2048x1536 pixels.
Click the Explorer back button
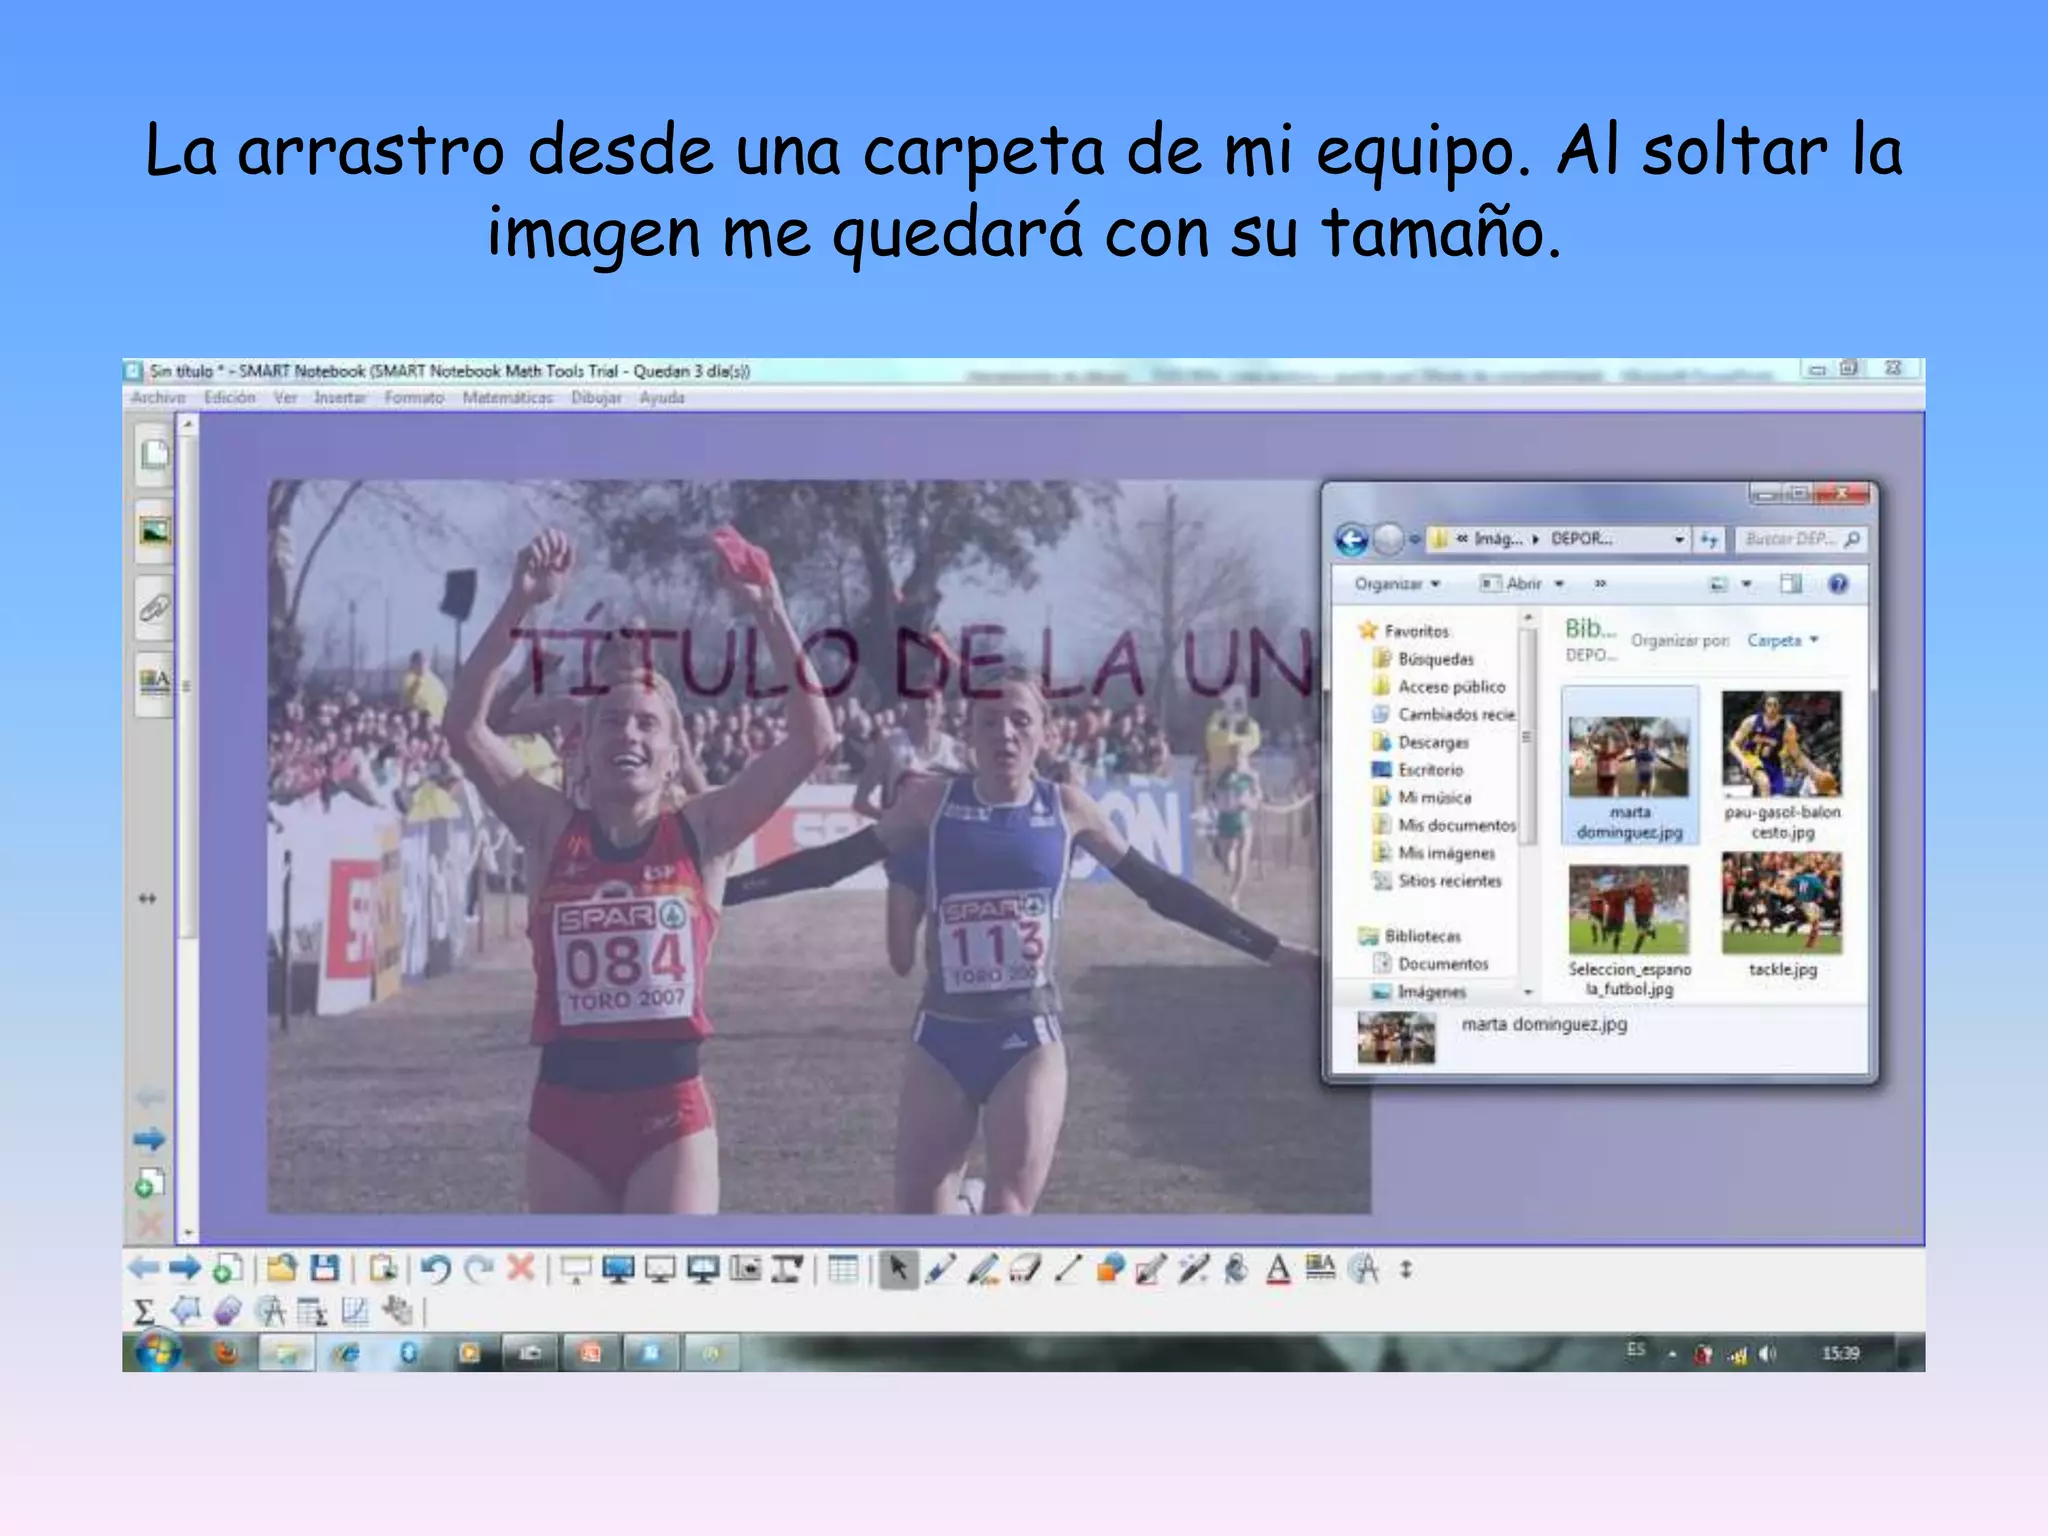[x=1352, y=540]
